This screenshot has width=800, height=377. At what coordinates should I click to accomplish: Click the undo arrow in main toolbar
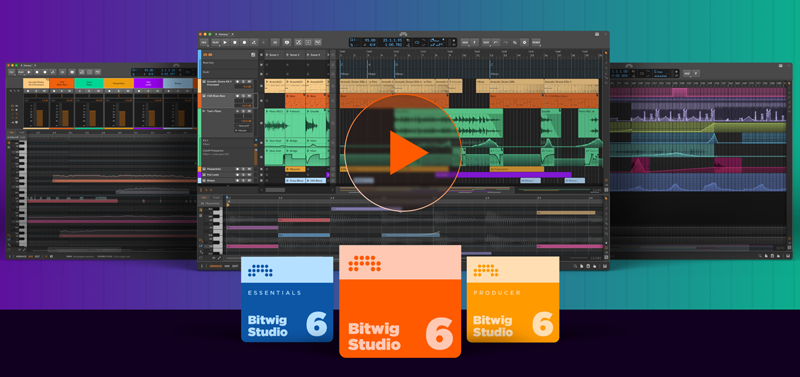tap(496, 42)
